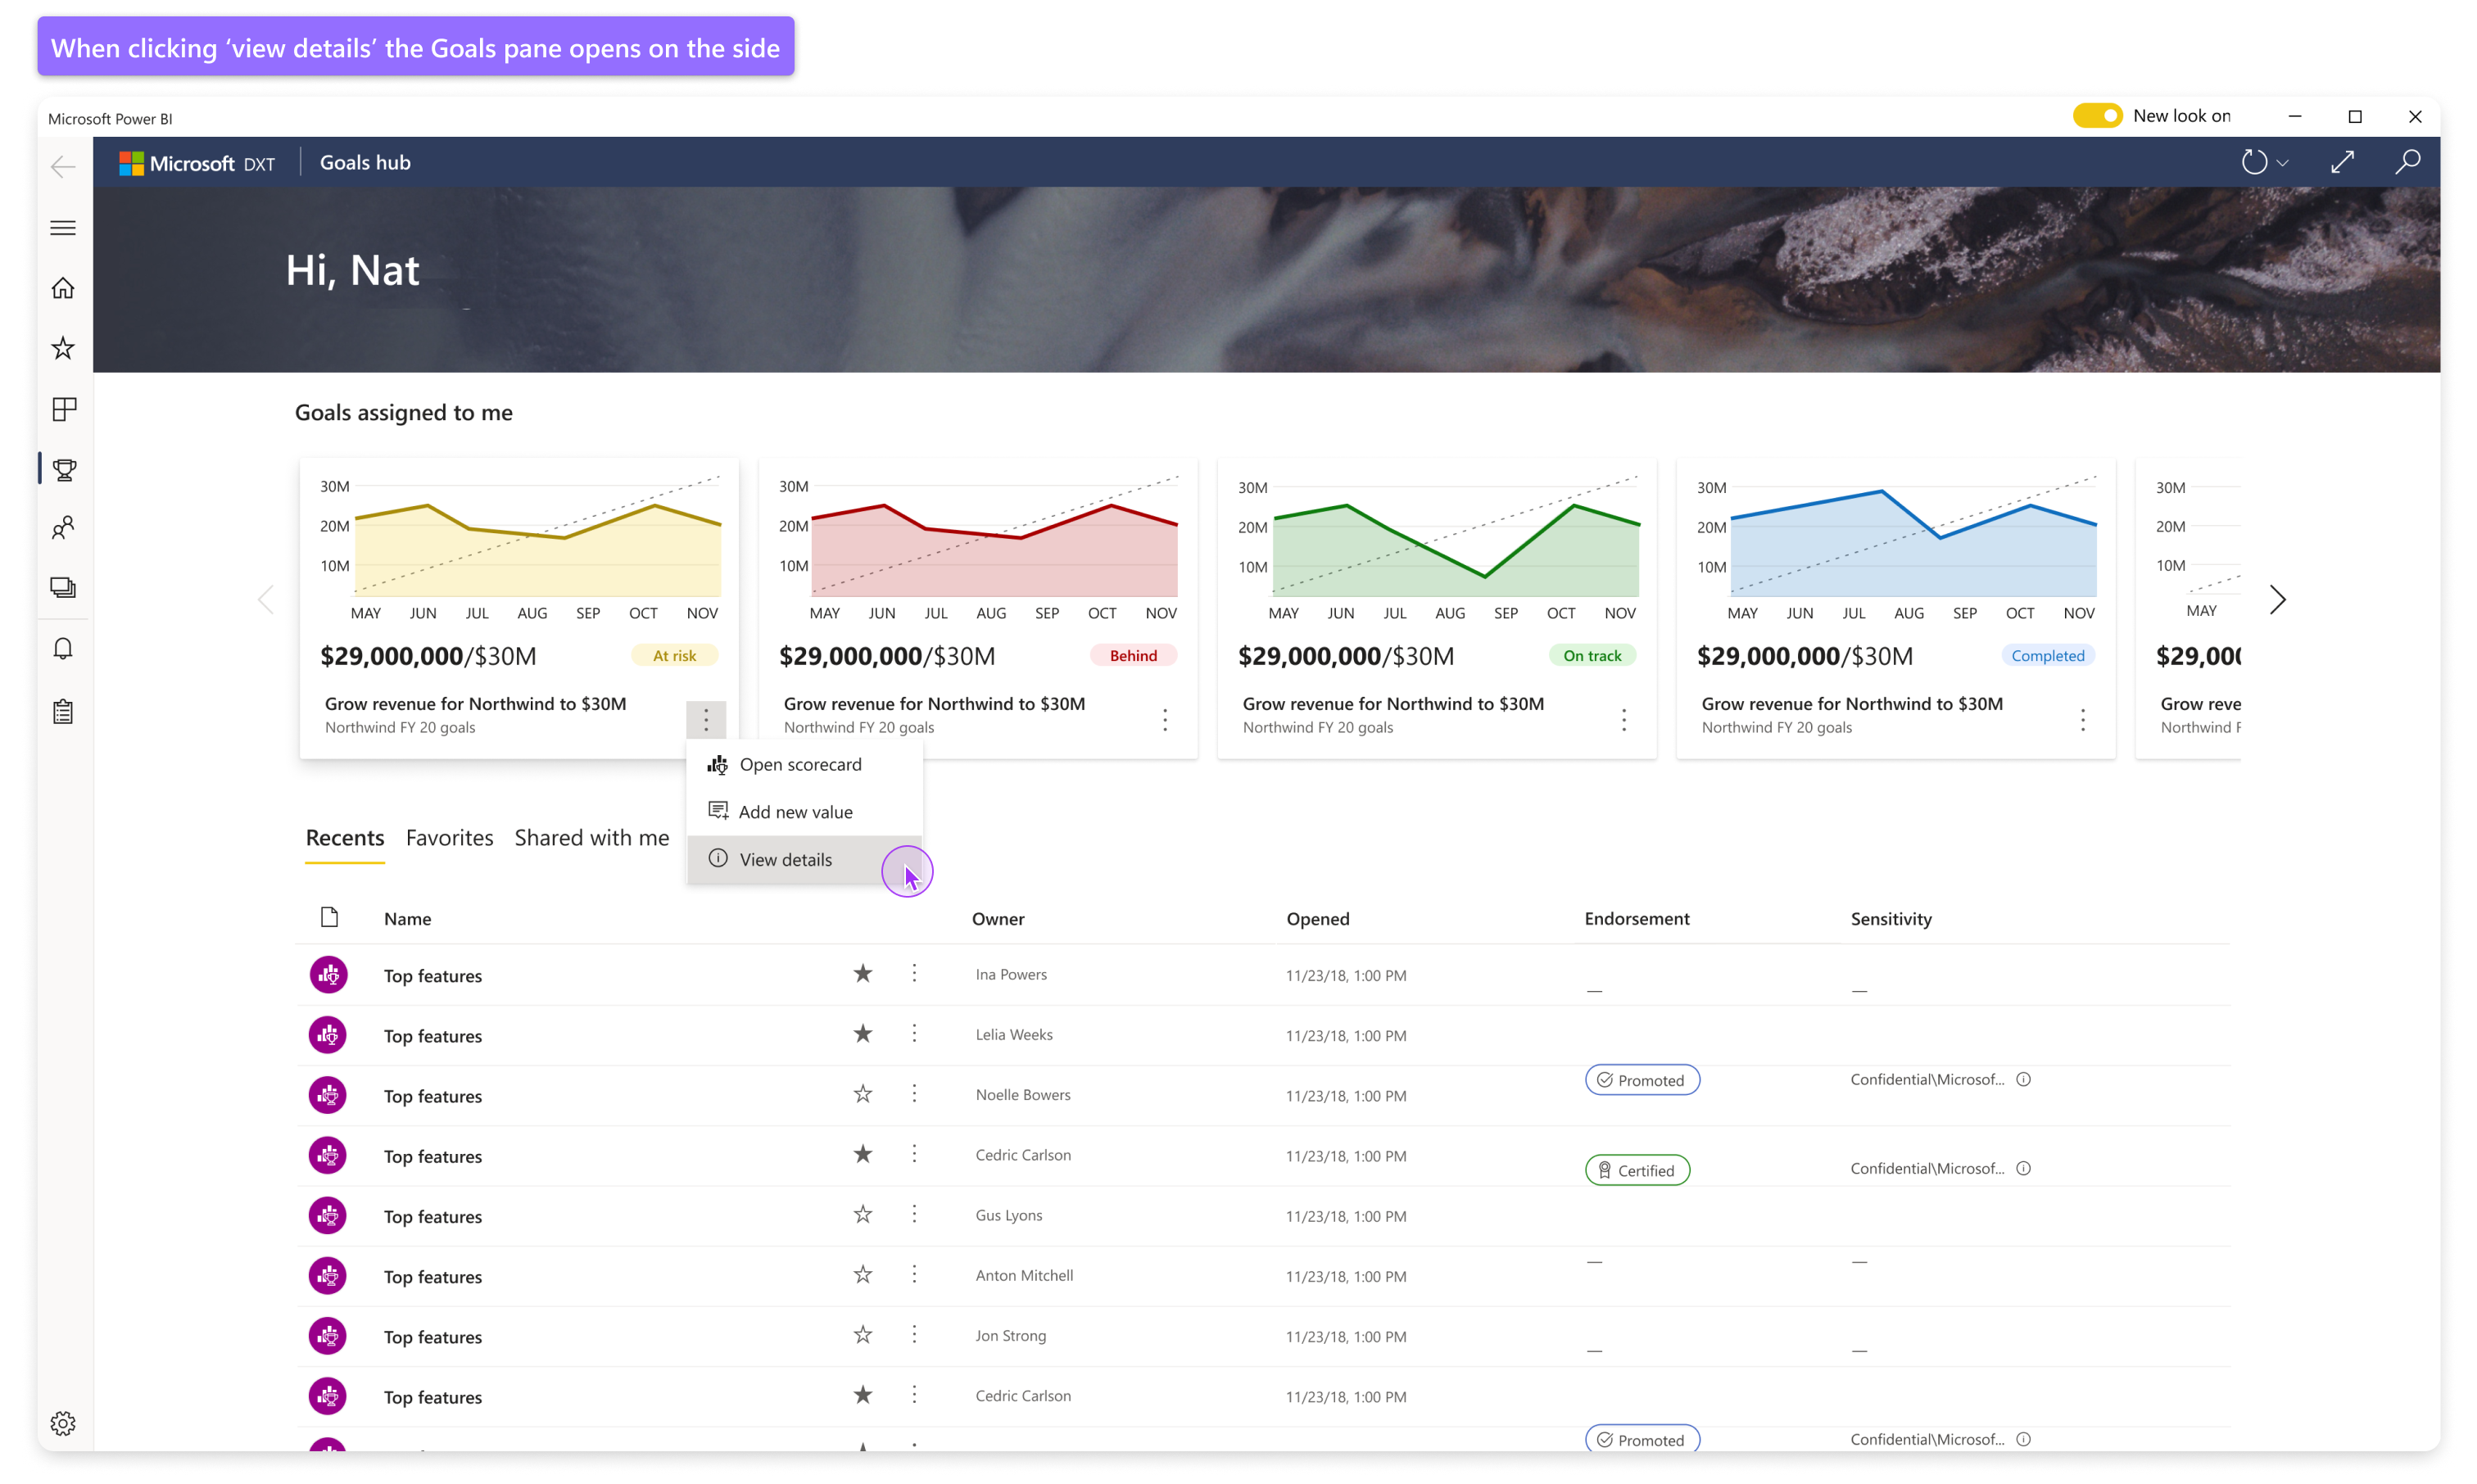
Task: Open more options for Anton Mitchell's row
Action: click(x=914, y=1275)
